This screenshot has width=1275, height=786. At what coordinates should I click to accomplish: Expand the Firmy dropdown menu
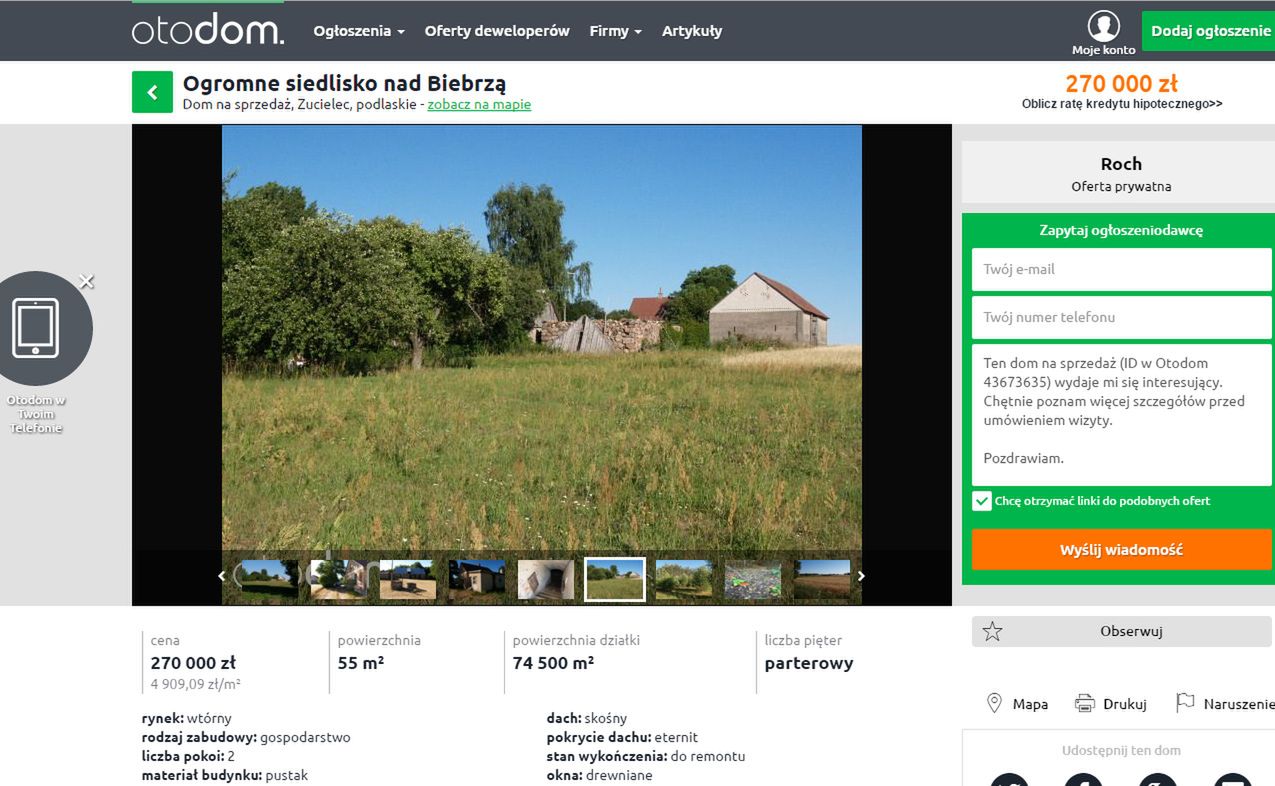coord(616,31)
